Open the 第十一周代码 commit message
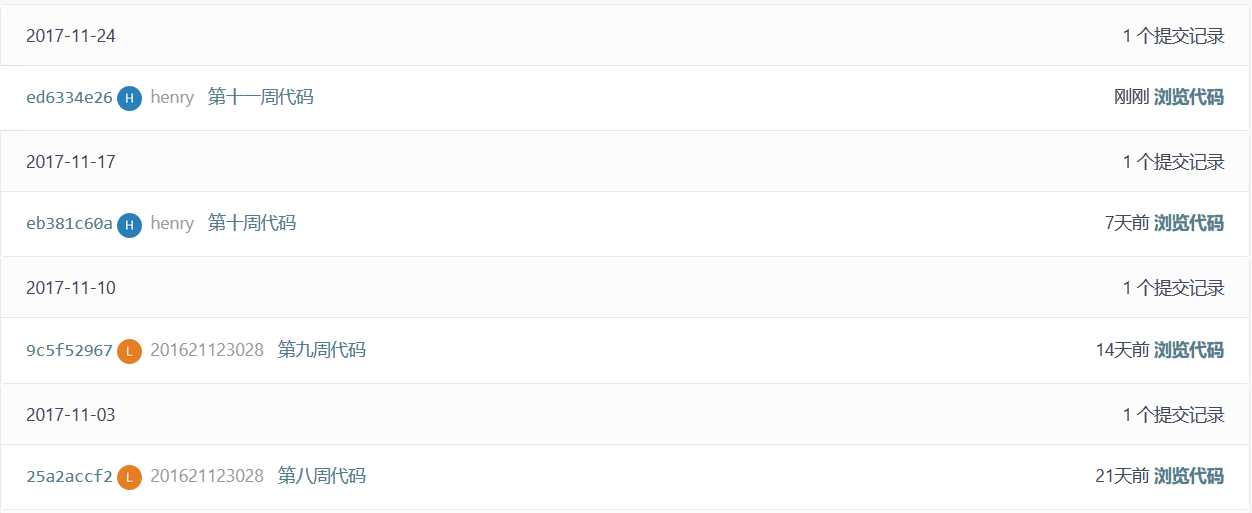The height and width of the screenshot is (513, 1252). pos(260,98)
